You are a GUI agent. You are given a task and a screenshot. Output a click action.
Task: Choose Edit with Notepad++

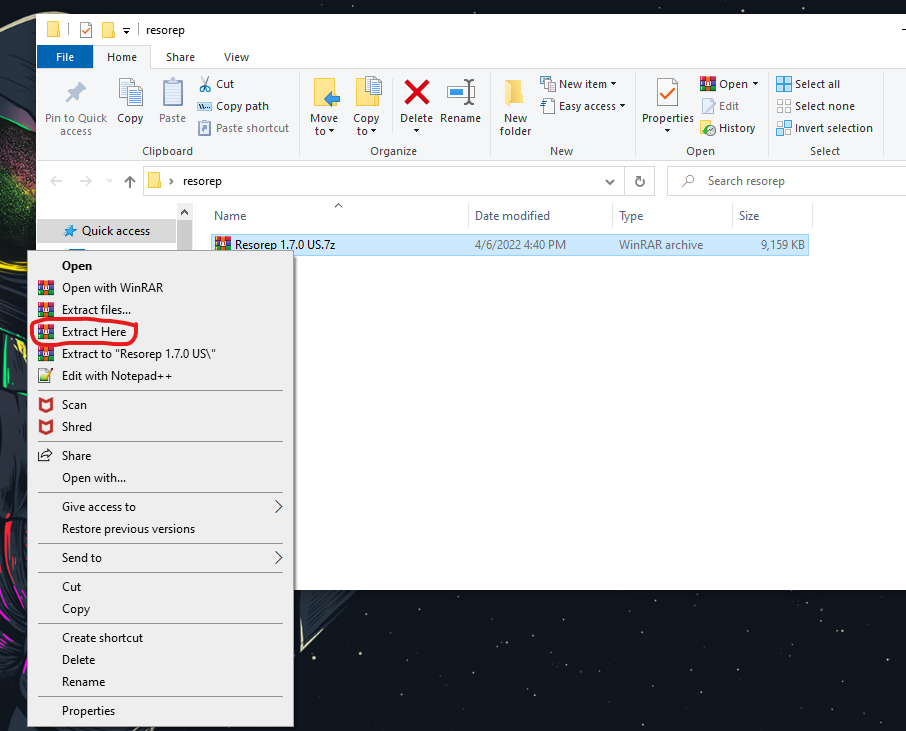click(x=161, y=376)
